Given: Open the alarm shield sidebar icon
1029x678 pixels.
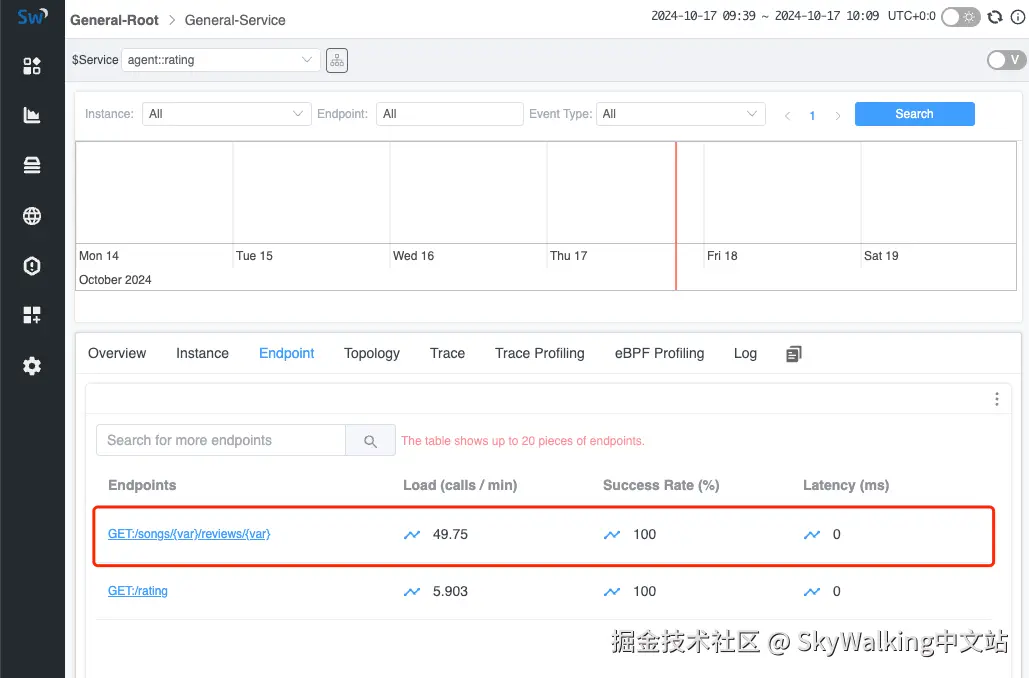Looking at the screenshot, I should [x=32, y=266].
